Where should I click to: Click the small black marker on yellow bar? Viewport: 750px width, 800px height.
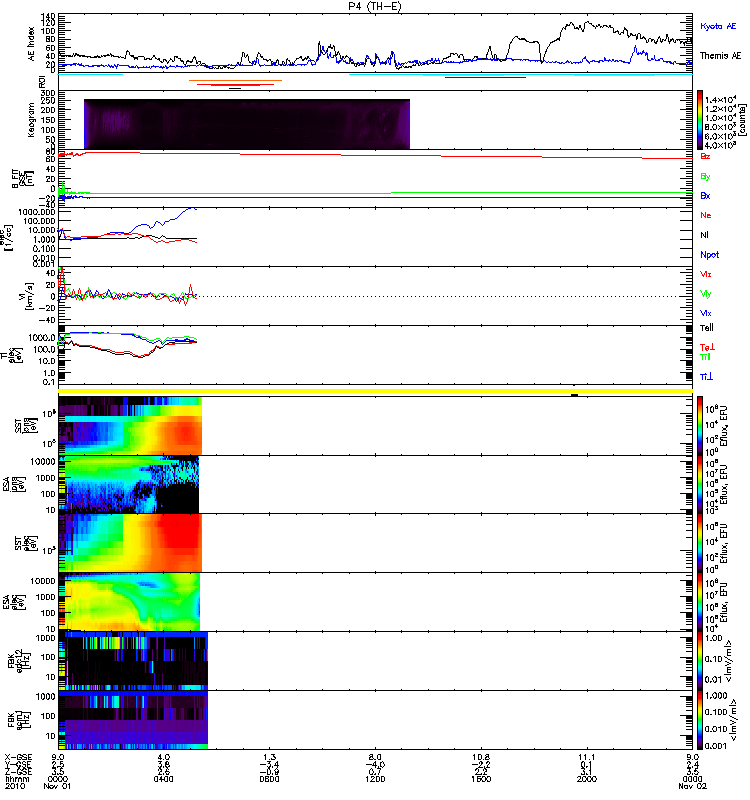[x=574, y=395]
